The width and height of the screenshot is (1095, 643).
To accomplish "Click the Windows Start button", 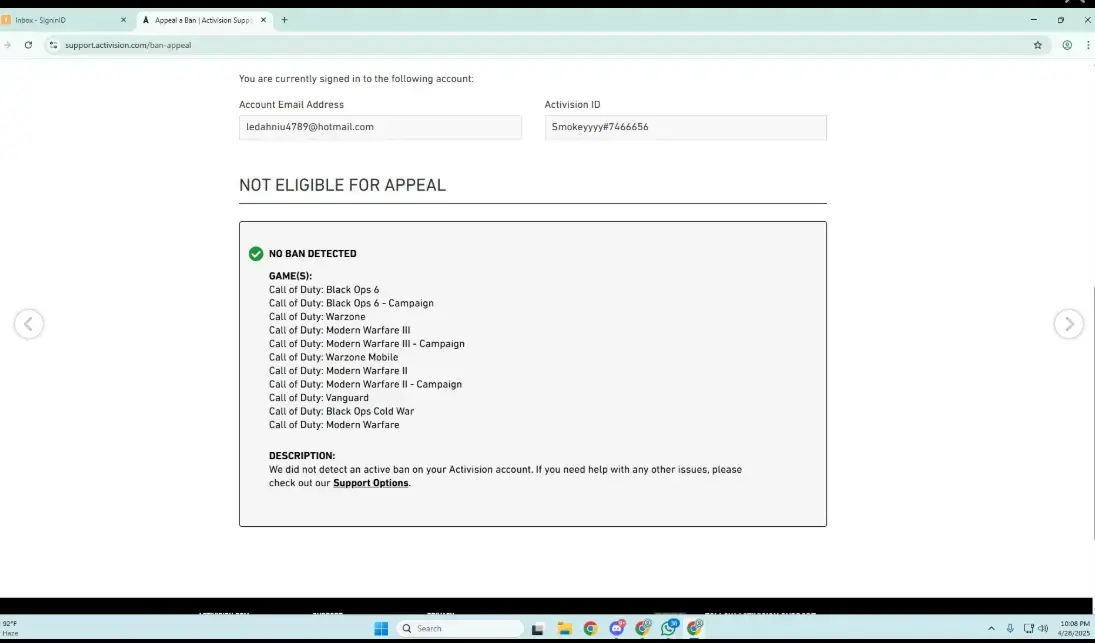I will [x=381, y=628].
